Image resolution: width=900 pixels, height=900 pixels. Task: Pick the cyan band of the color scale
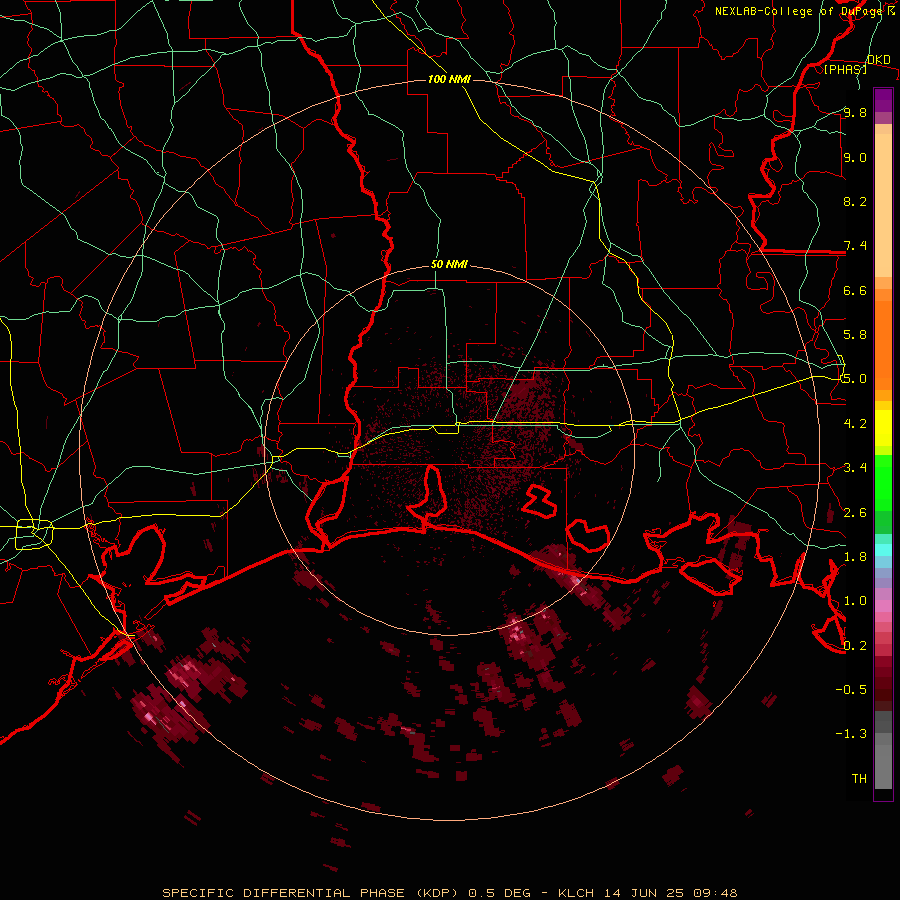point(883,550)
